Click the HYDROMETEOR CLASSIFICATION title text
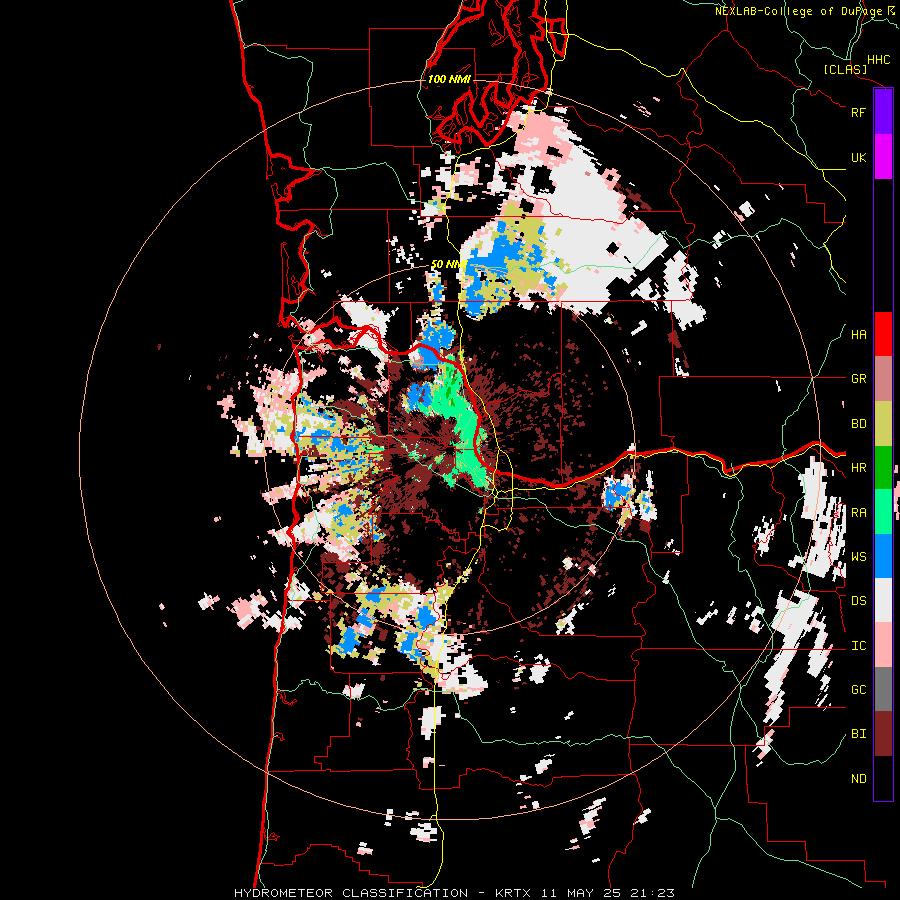The height and width of the screenshot is (900, 900). coord(351,893)
